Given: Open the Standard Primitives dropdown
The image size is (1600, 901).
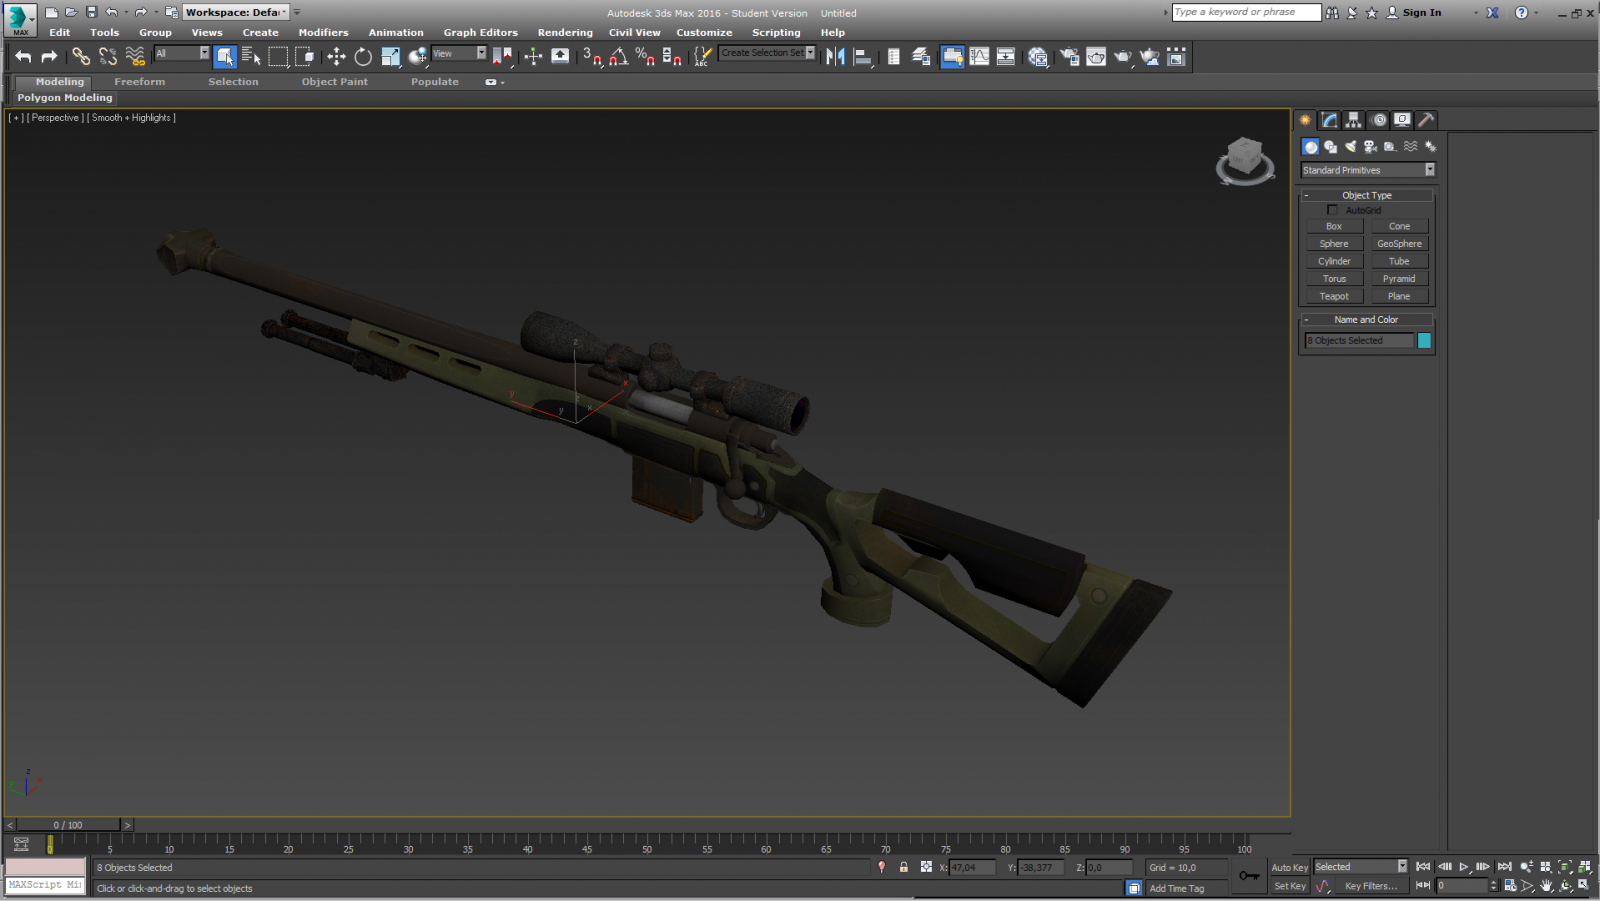Looking at the screenshot, I should point(1368,170).
